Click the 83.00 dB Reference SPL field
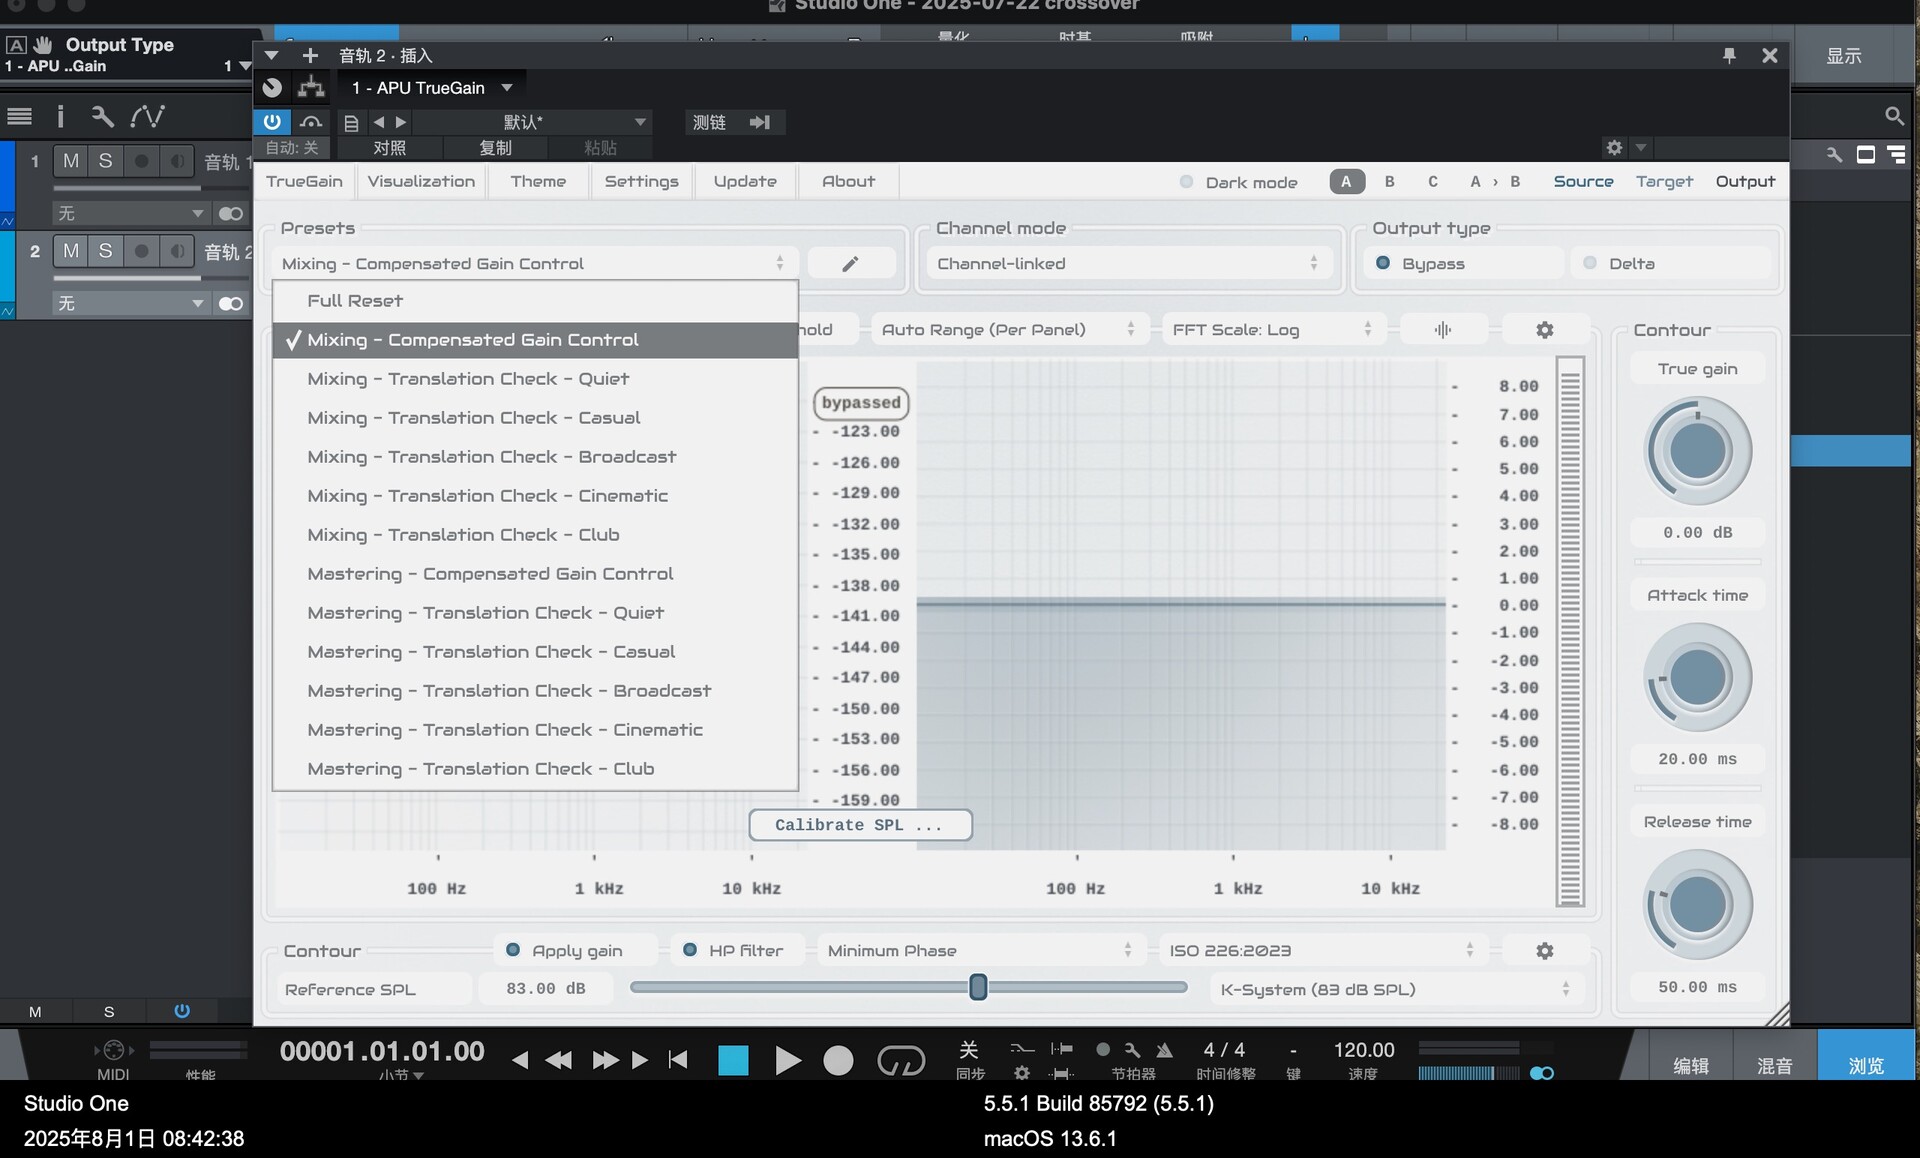 pyautogui.click(x=546, y=990)
